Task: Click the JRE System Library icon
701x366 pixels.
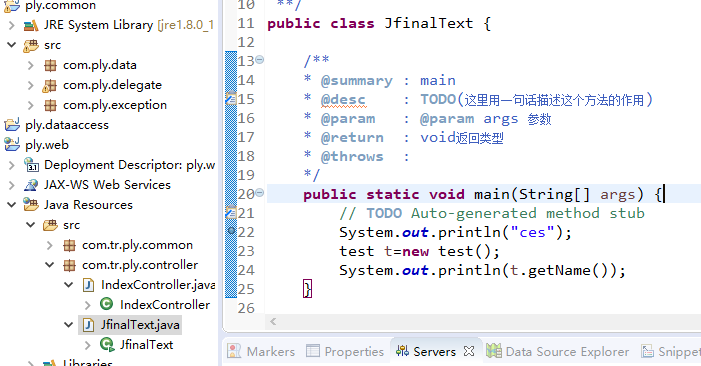Action: (31, 25)
